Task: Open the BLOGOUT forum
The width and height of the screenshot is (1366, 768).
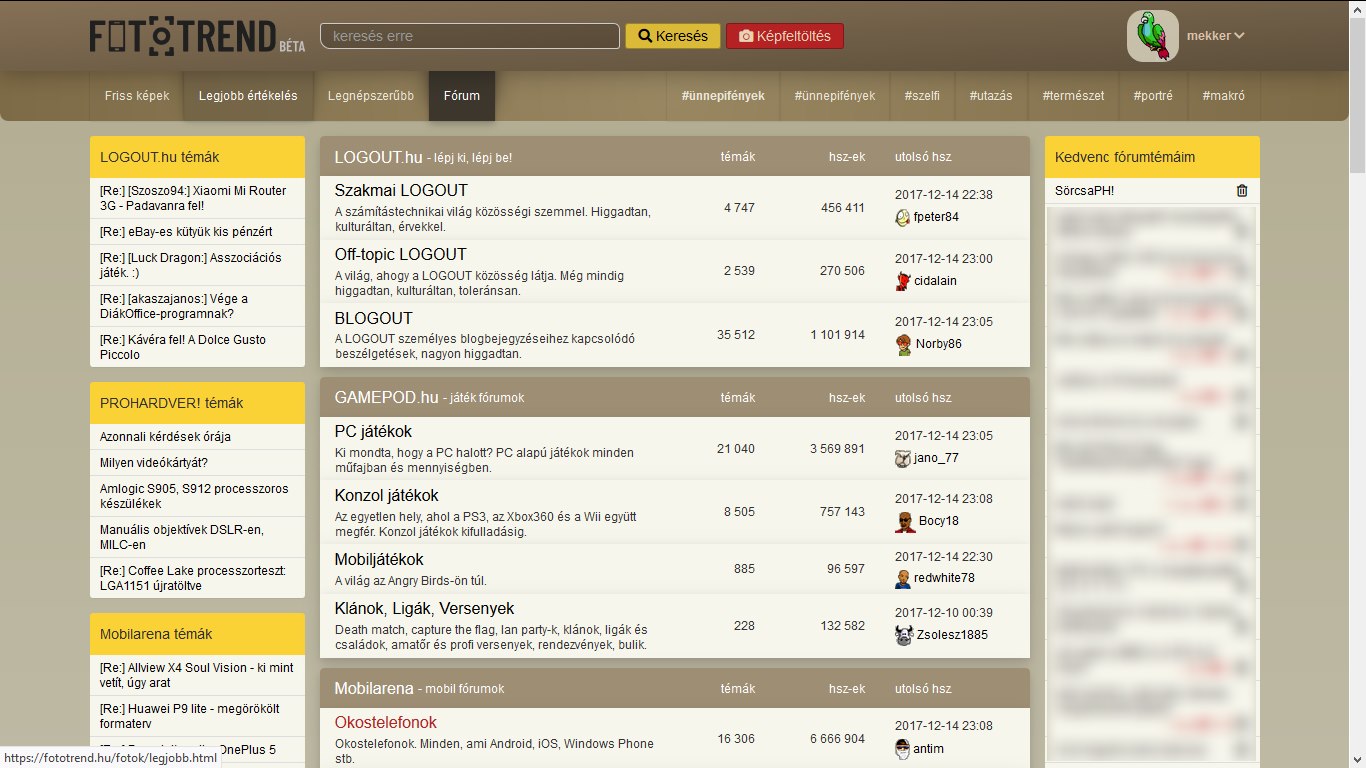Action: pos(374,318)
